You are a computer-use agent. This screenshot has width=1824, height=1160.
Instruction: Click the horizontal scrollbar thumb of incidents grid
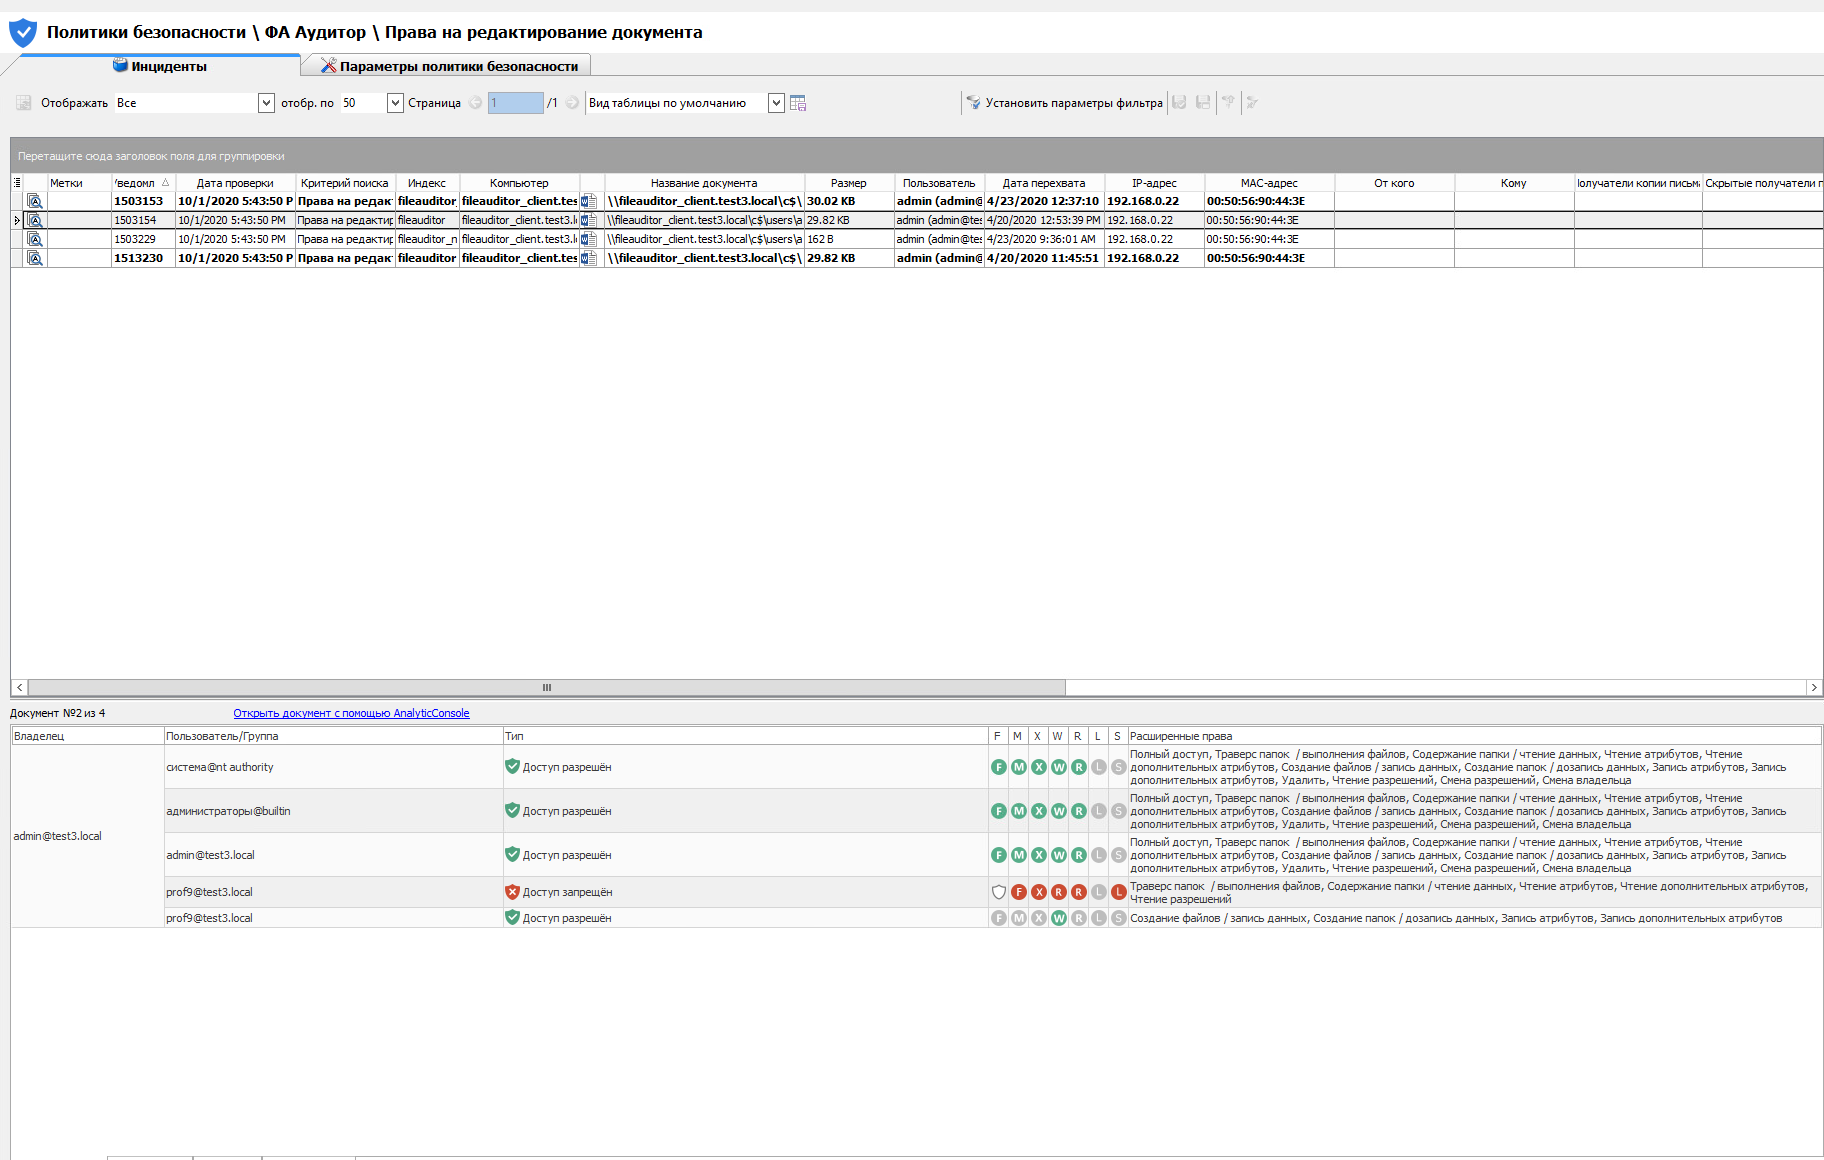[x=546, y=687]
